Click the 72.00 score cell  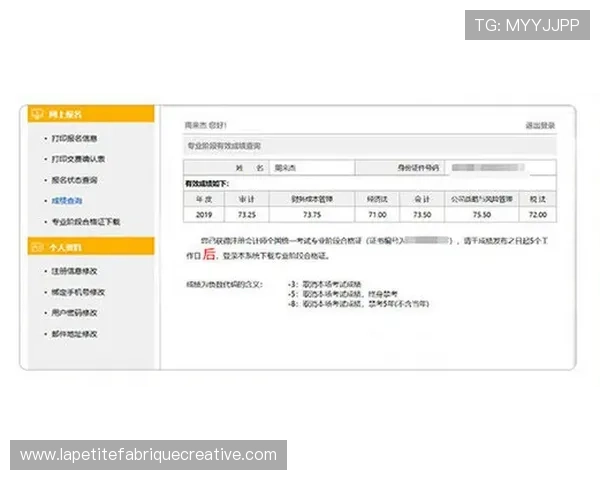click(537, 215)
